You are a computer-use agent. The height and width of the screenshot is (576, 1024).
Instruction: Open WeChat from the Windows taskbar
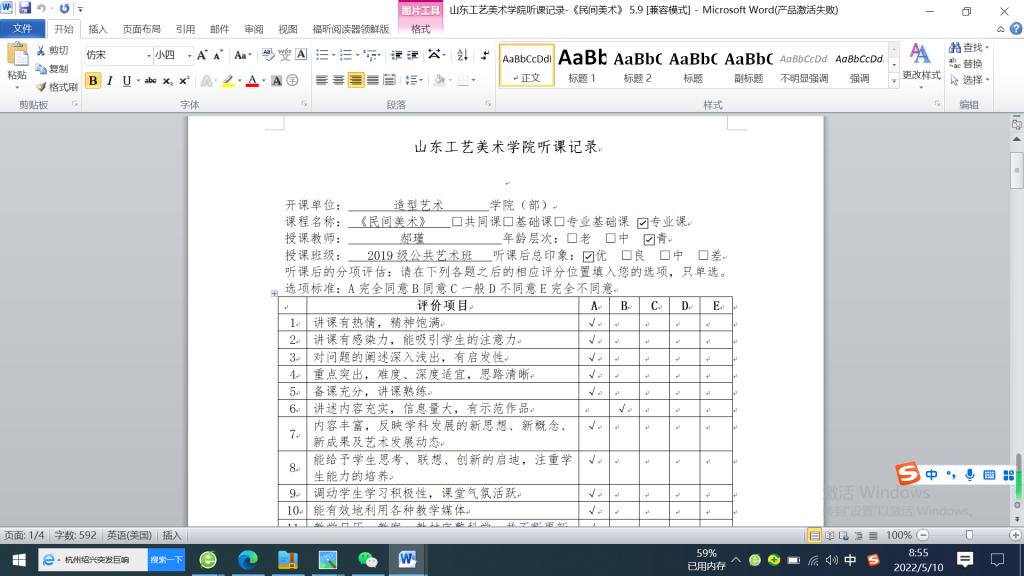(x=369, y=560)
